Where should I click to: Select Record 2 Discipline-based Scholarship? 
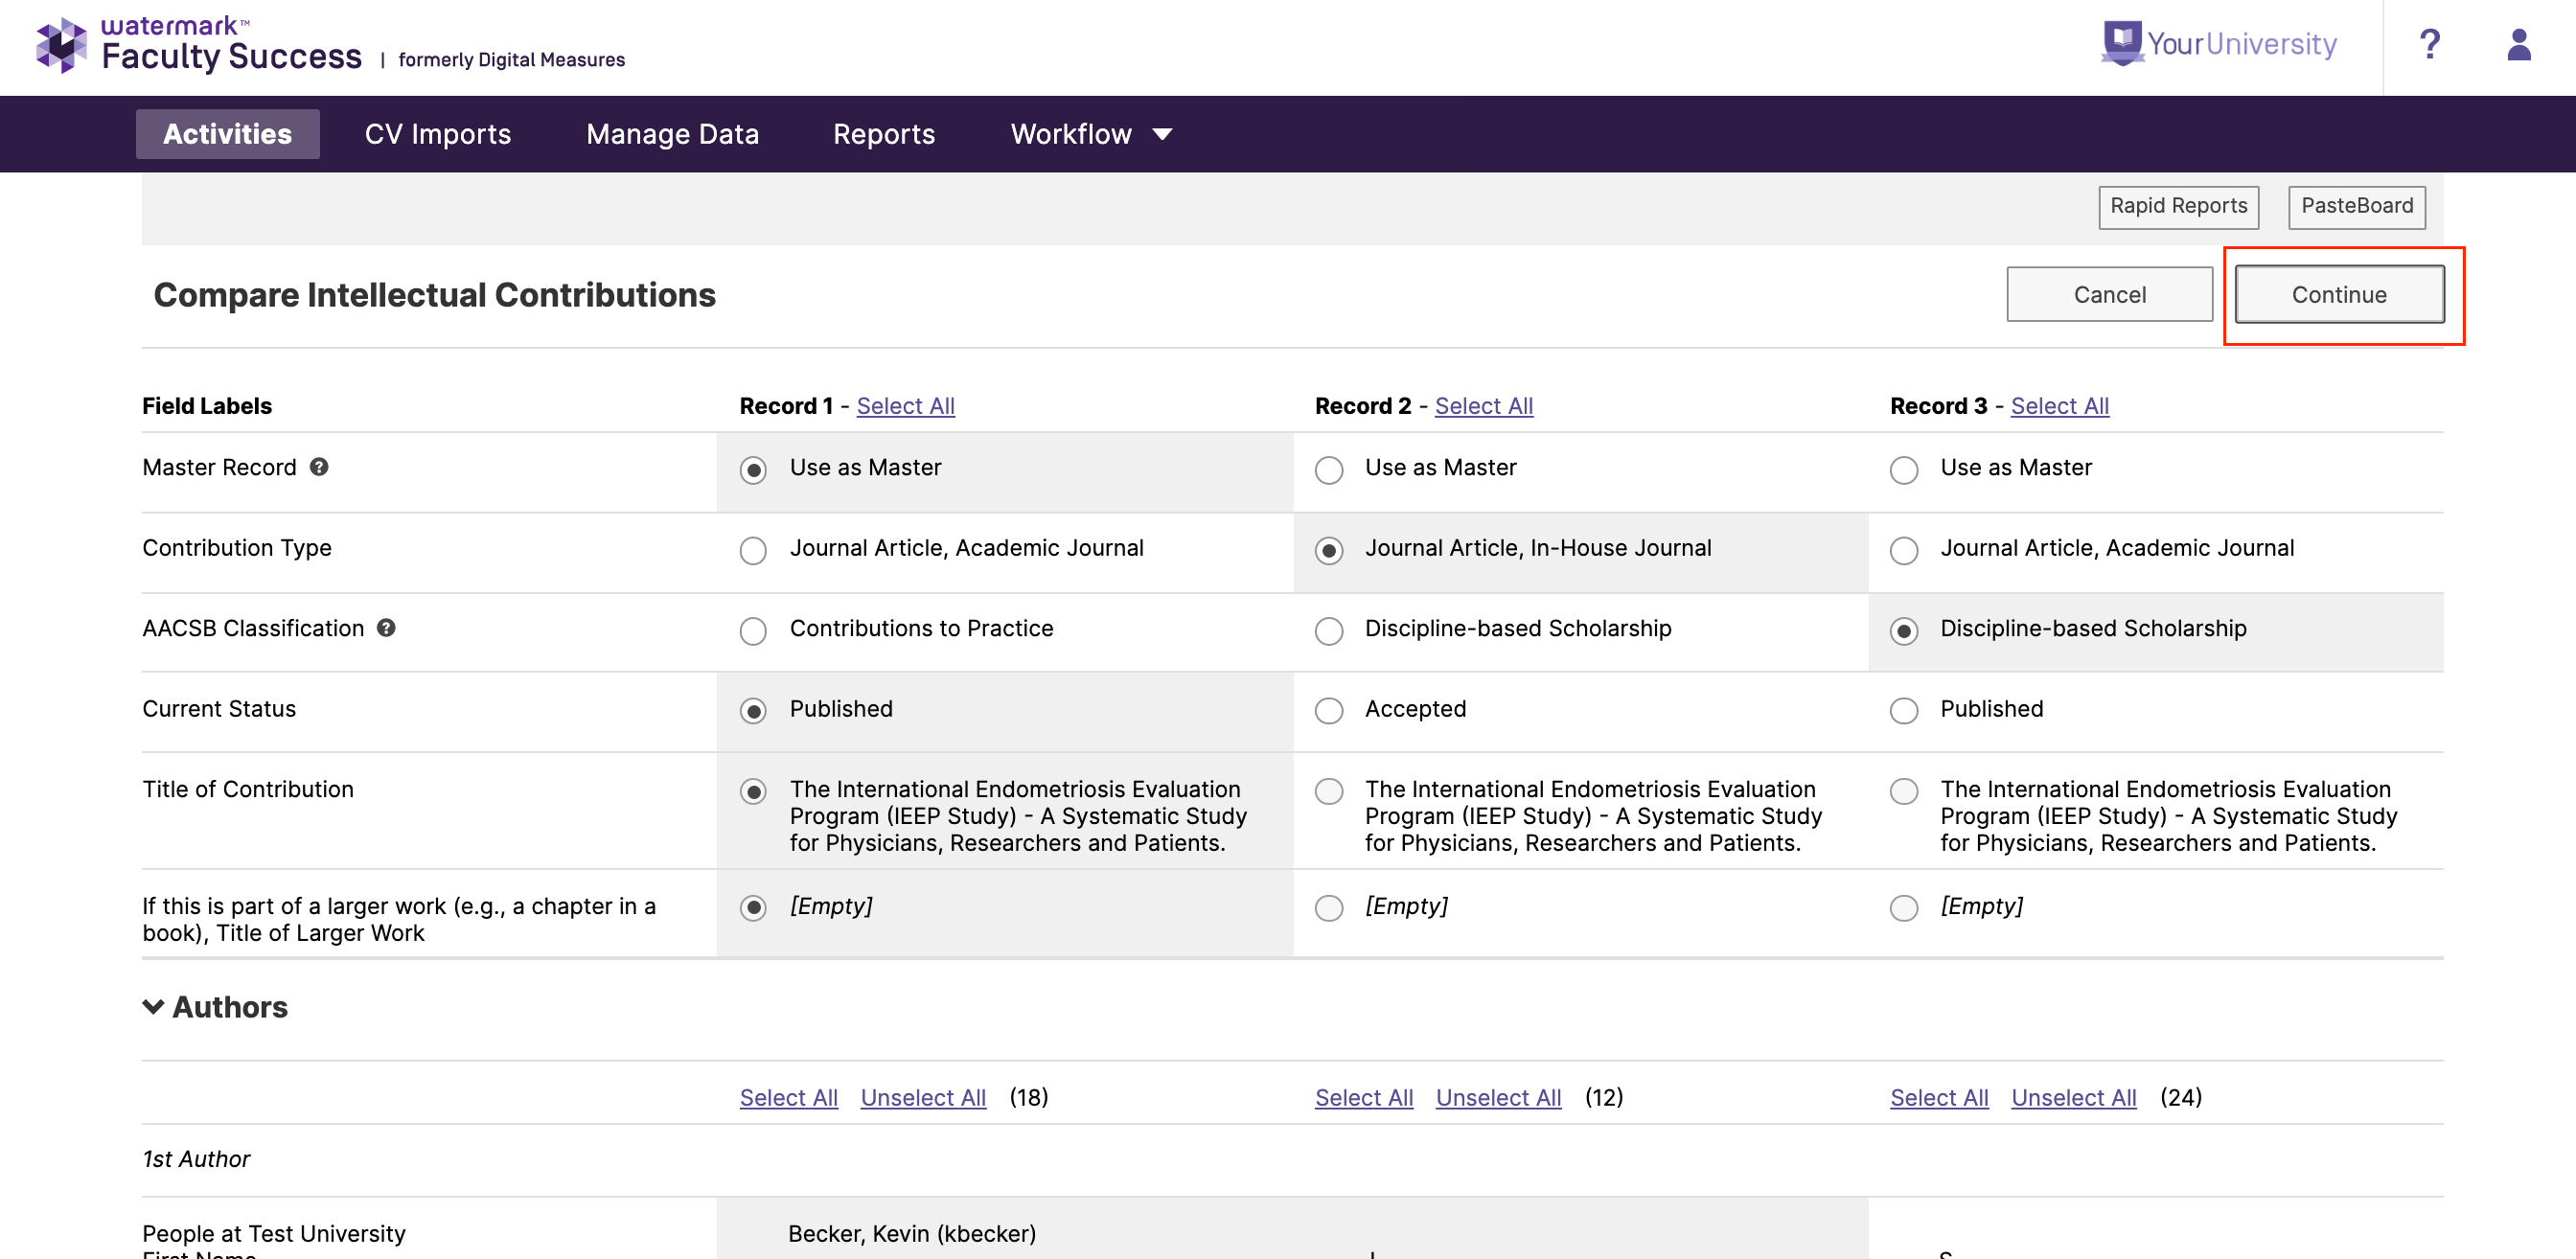1328,631
